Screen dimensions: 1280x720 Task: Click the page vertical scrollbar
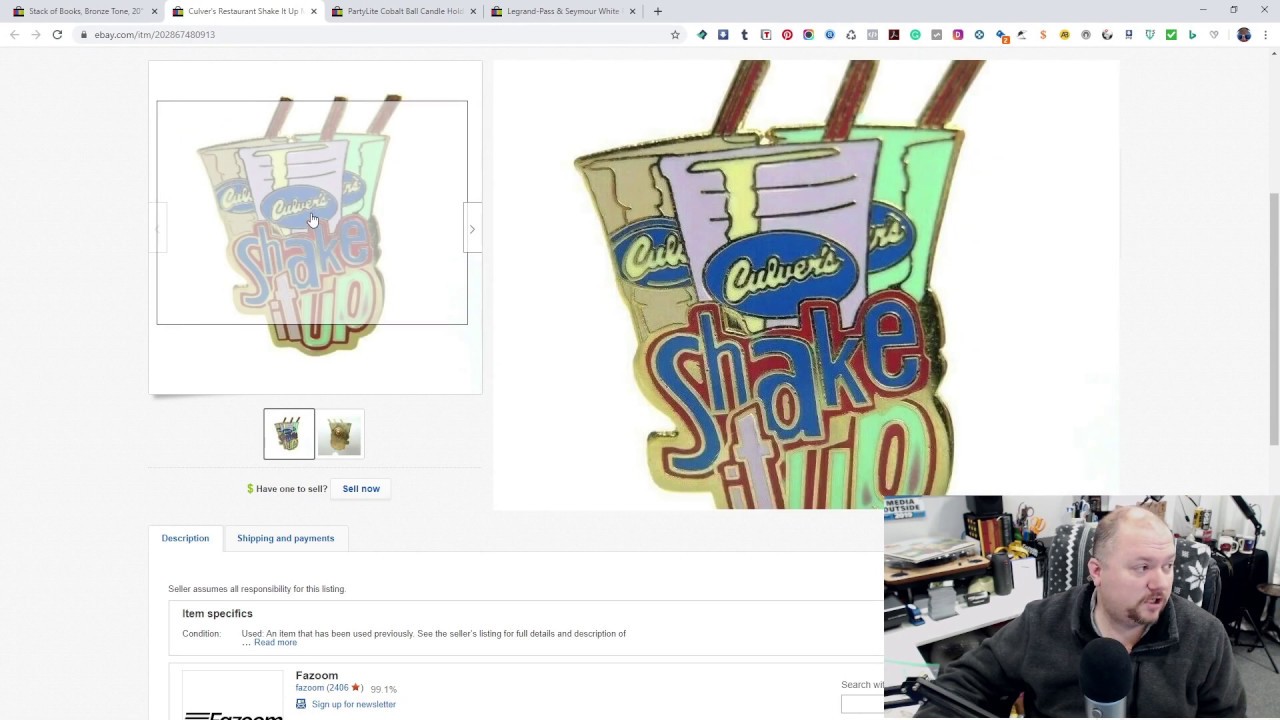[x=1273, y=320]
